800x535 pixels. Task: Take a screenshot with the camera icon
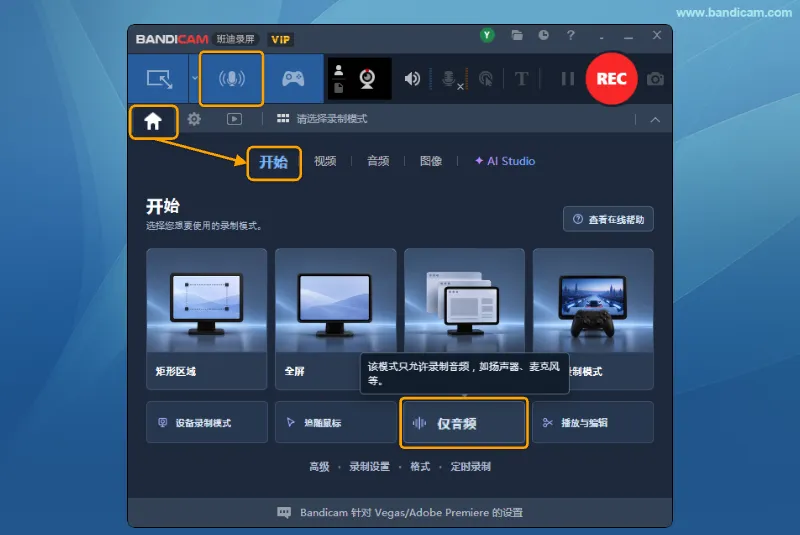pyautogui.click(x=655, y=79)
